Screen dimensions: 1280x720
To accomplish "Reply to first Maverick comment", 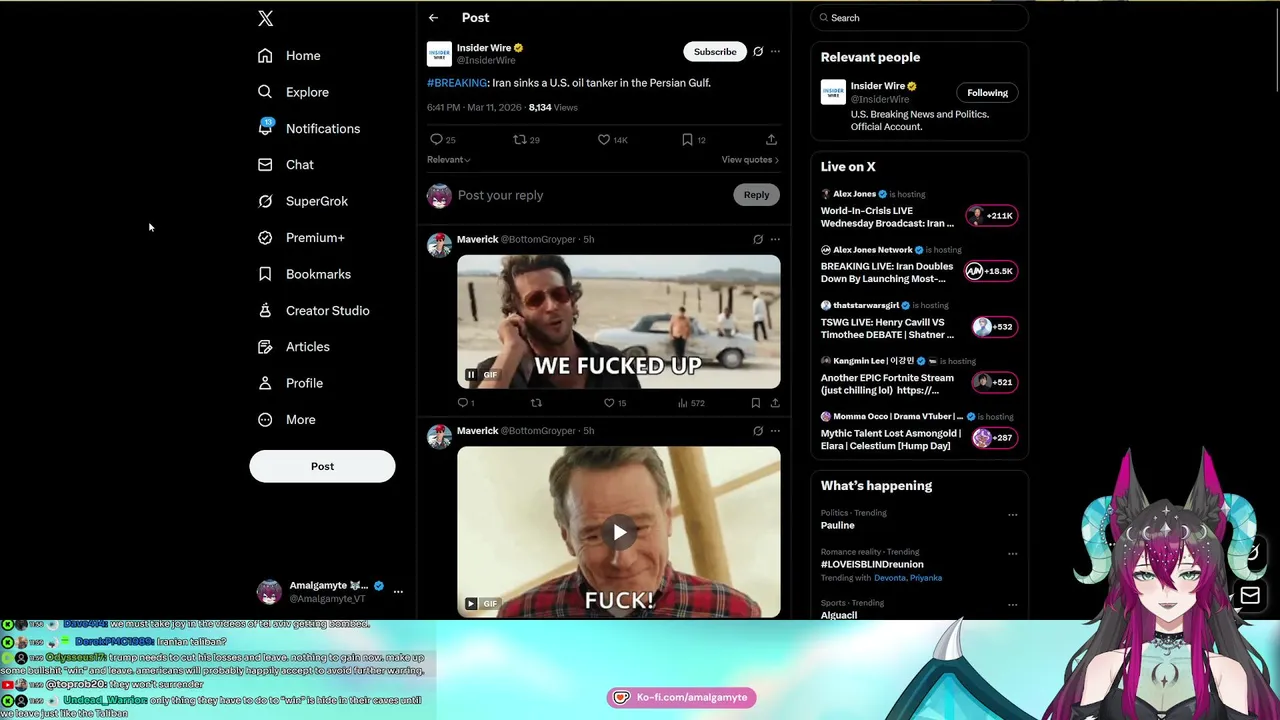I will tap(463, 403).
